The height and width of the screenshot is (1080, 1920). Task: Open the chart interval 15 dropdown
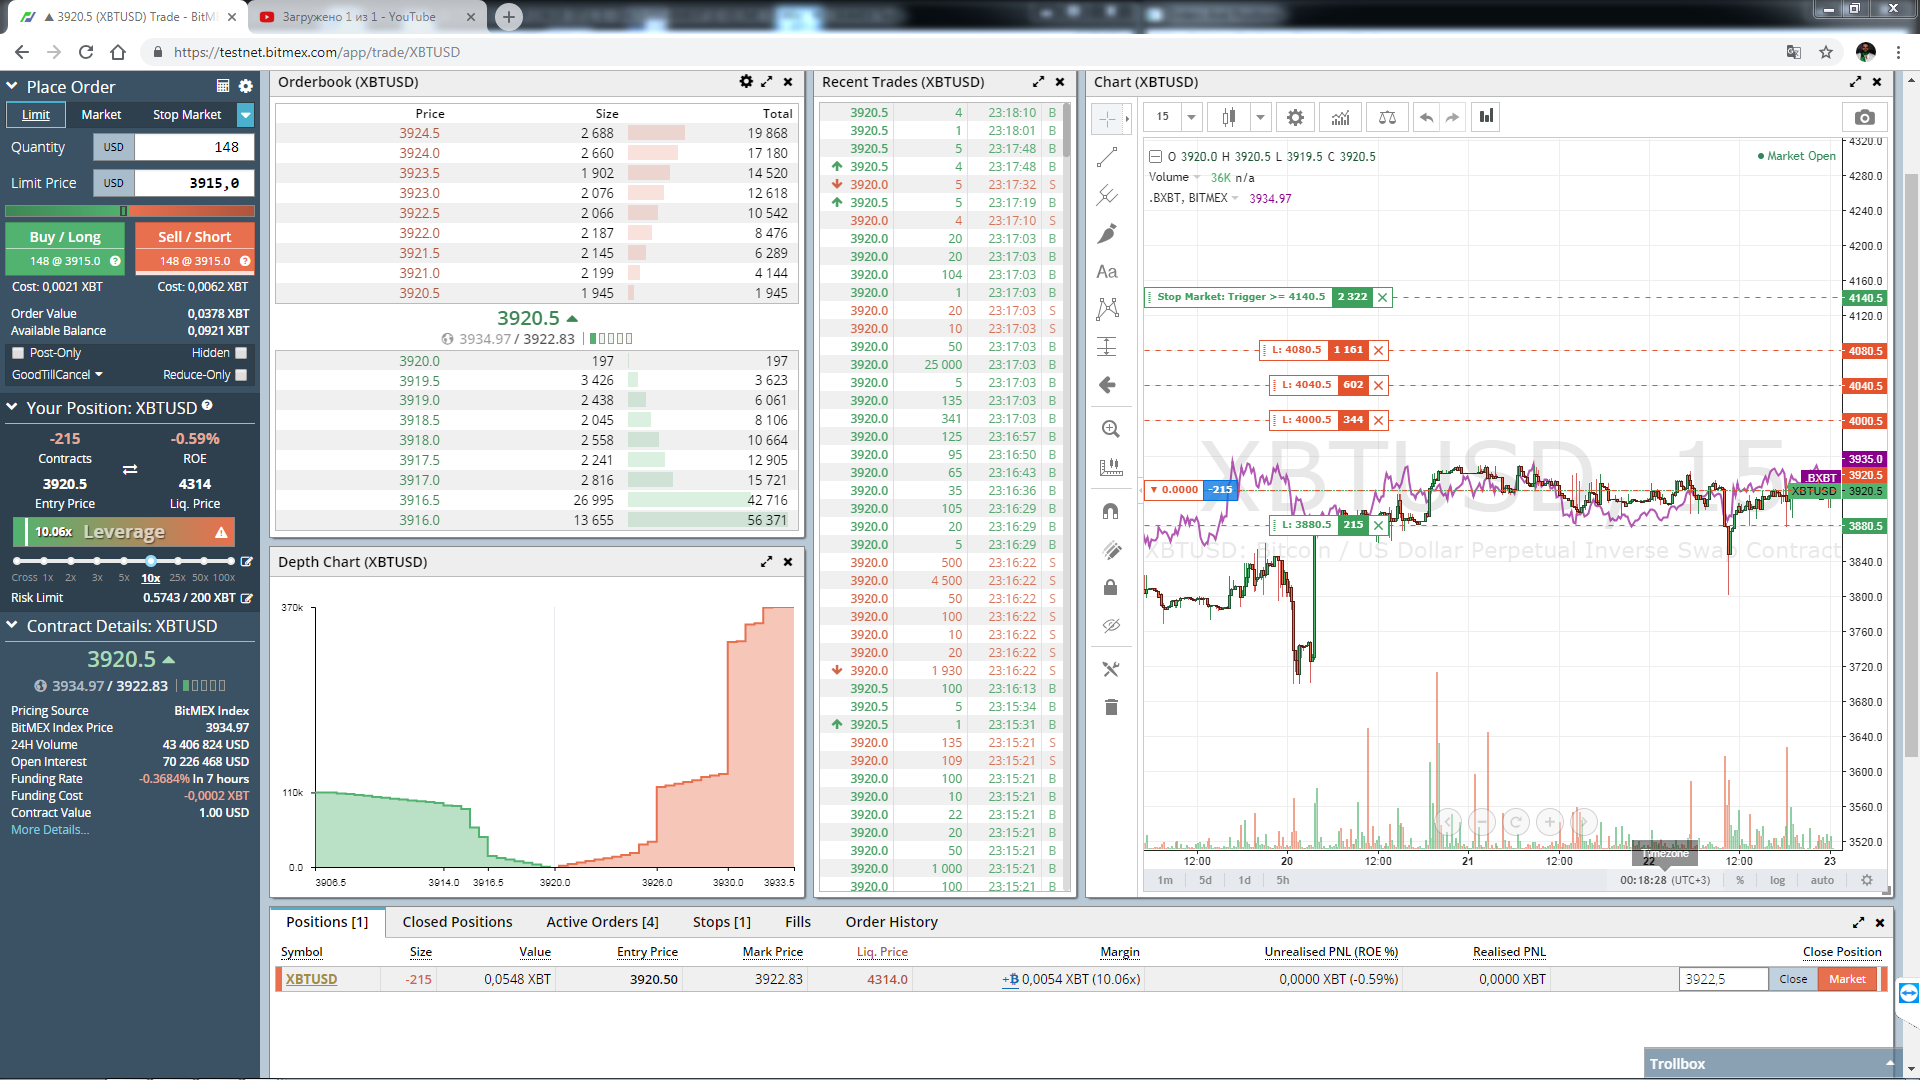coord(1191,118)
